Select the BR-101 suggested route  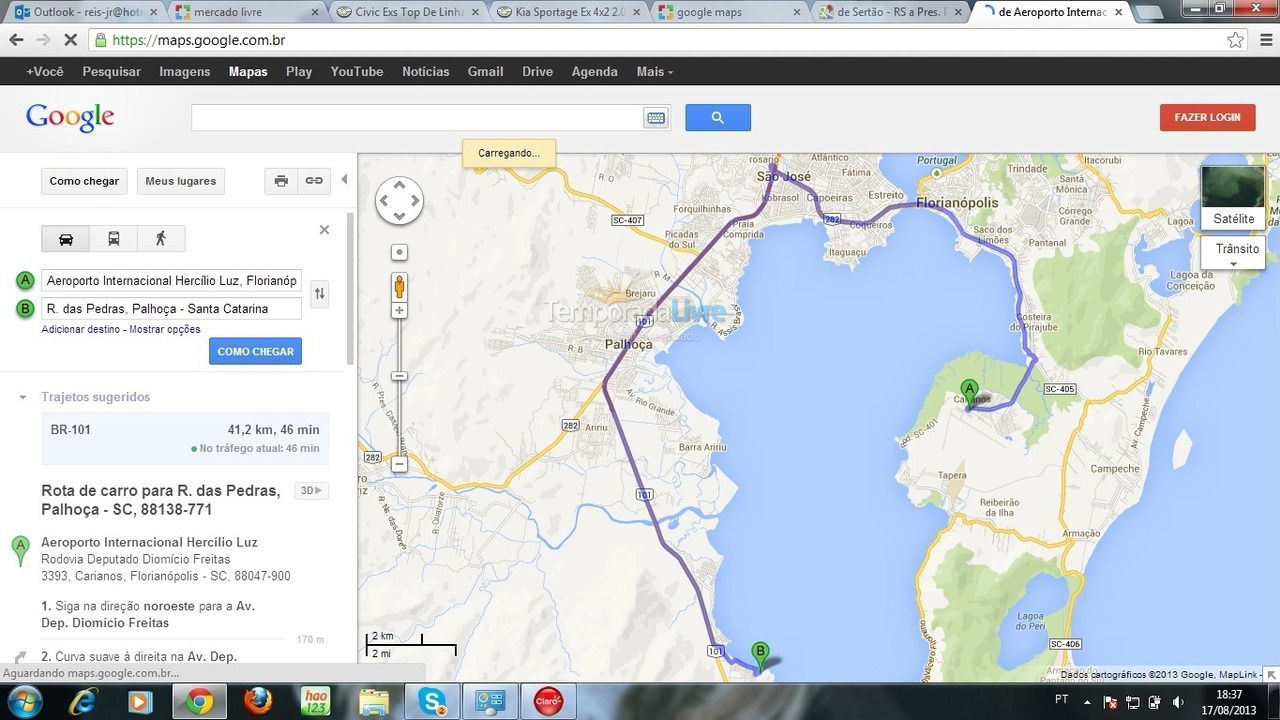click(185, 439)
